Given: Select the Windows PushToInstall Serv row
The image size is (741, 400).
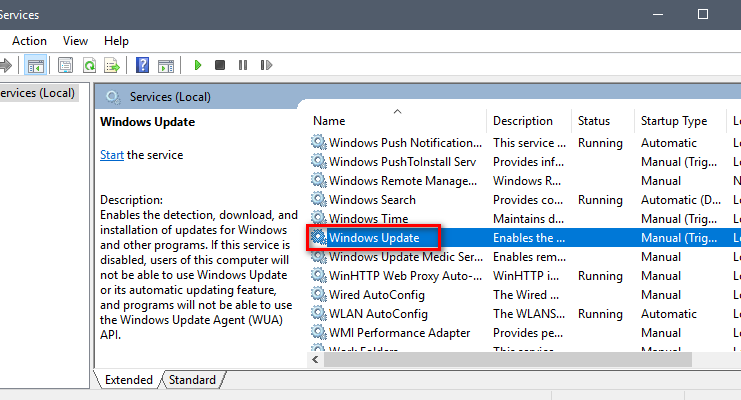Looking at the screenshot, I should coord(525,162).
